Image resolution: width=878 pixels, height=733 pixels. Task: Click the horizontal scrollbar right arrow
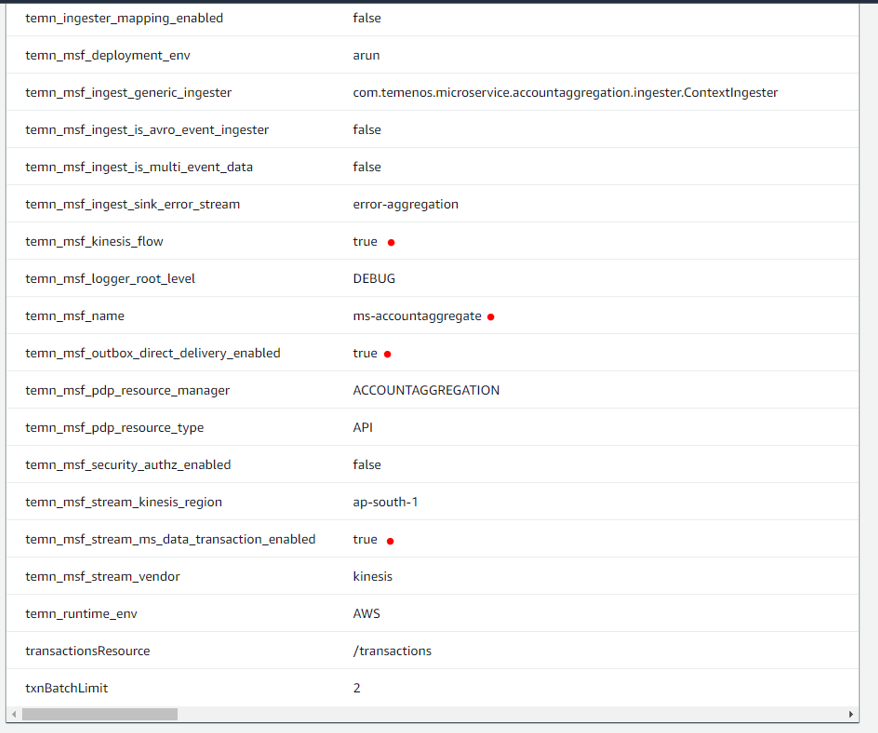pos(851,715)
